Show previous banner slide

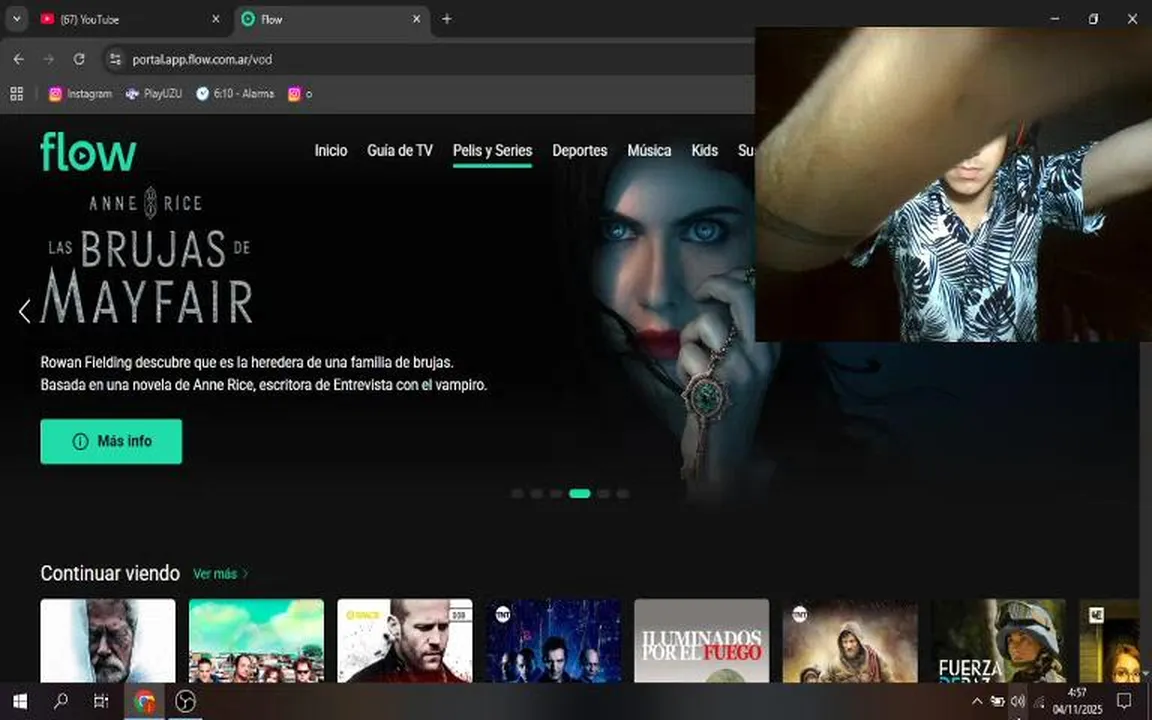point(24,311)
